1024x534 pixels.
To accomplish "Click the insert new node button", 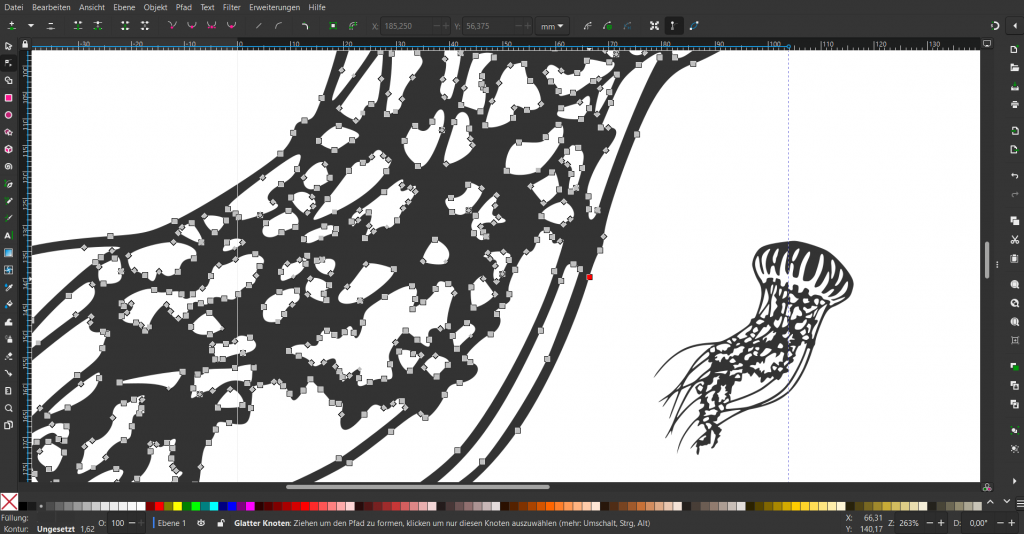I will point(11,25).
